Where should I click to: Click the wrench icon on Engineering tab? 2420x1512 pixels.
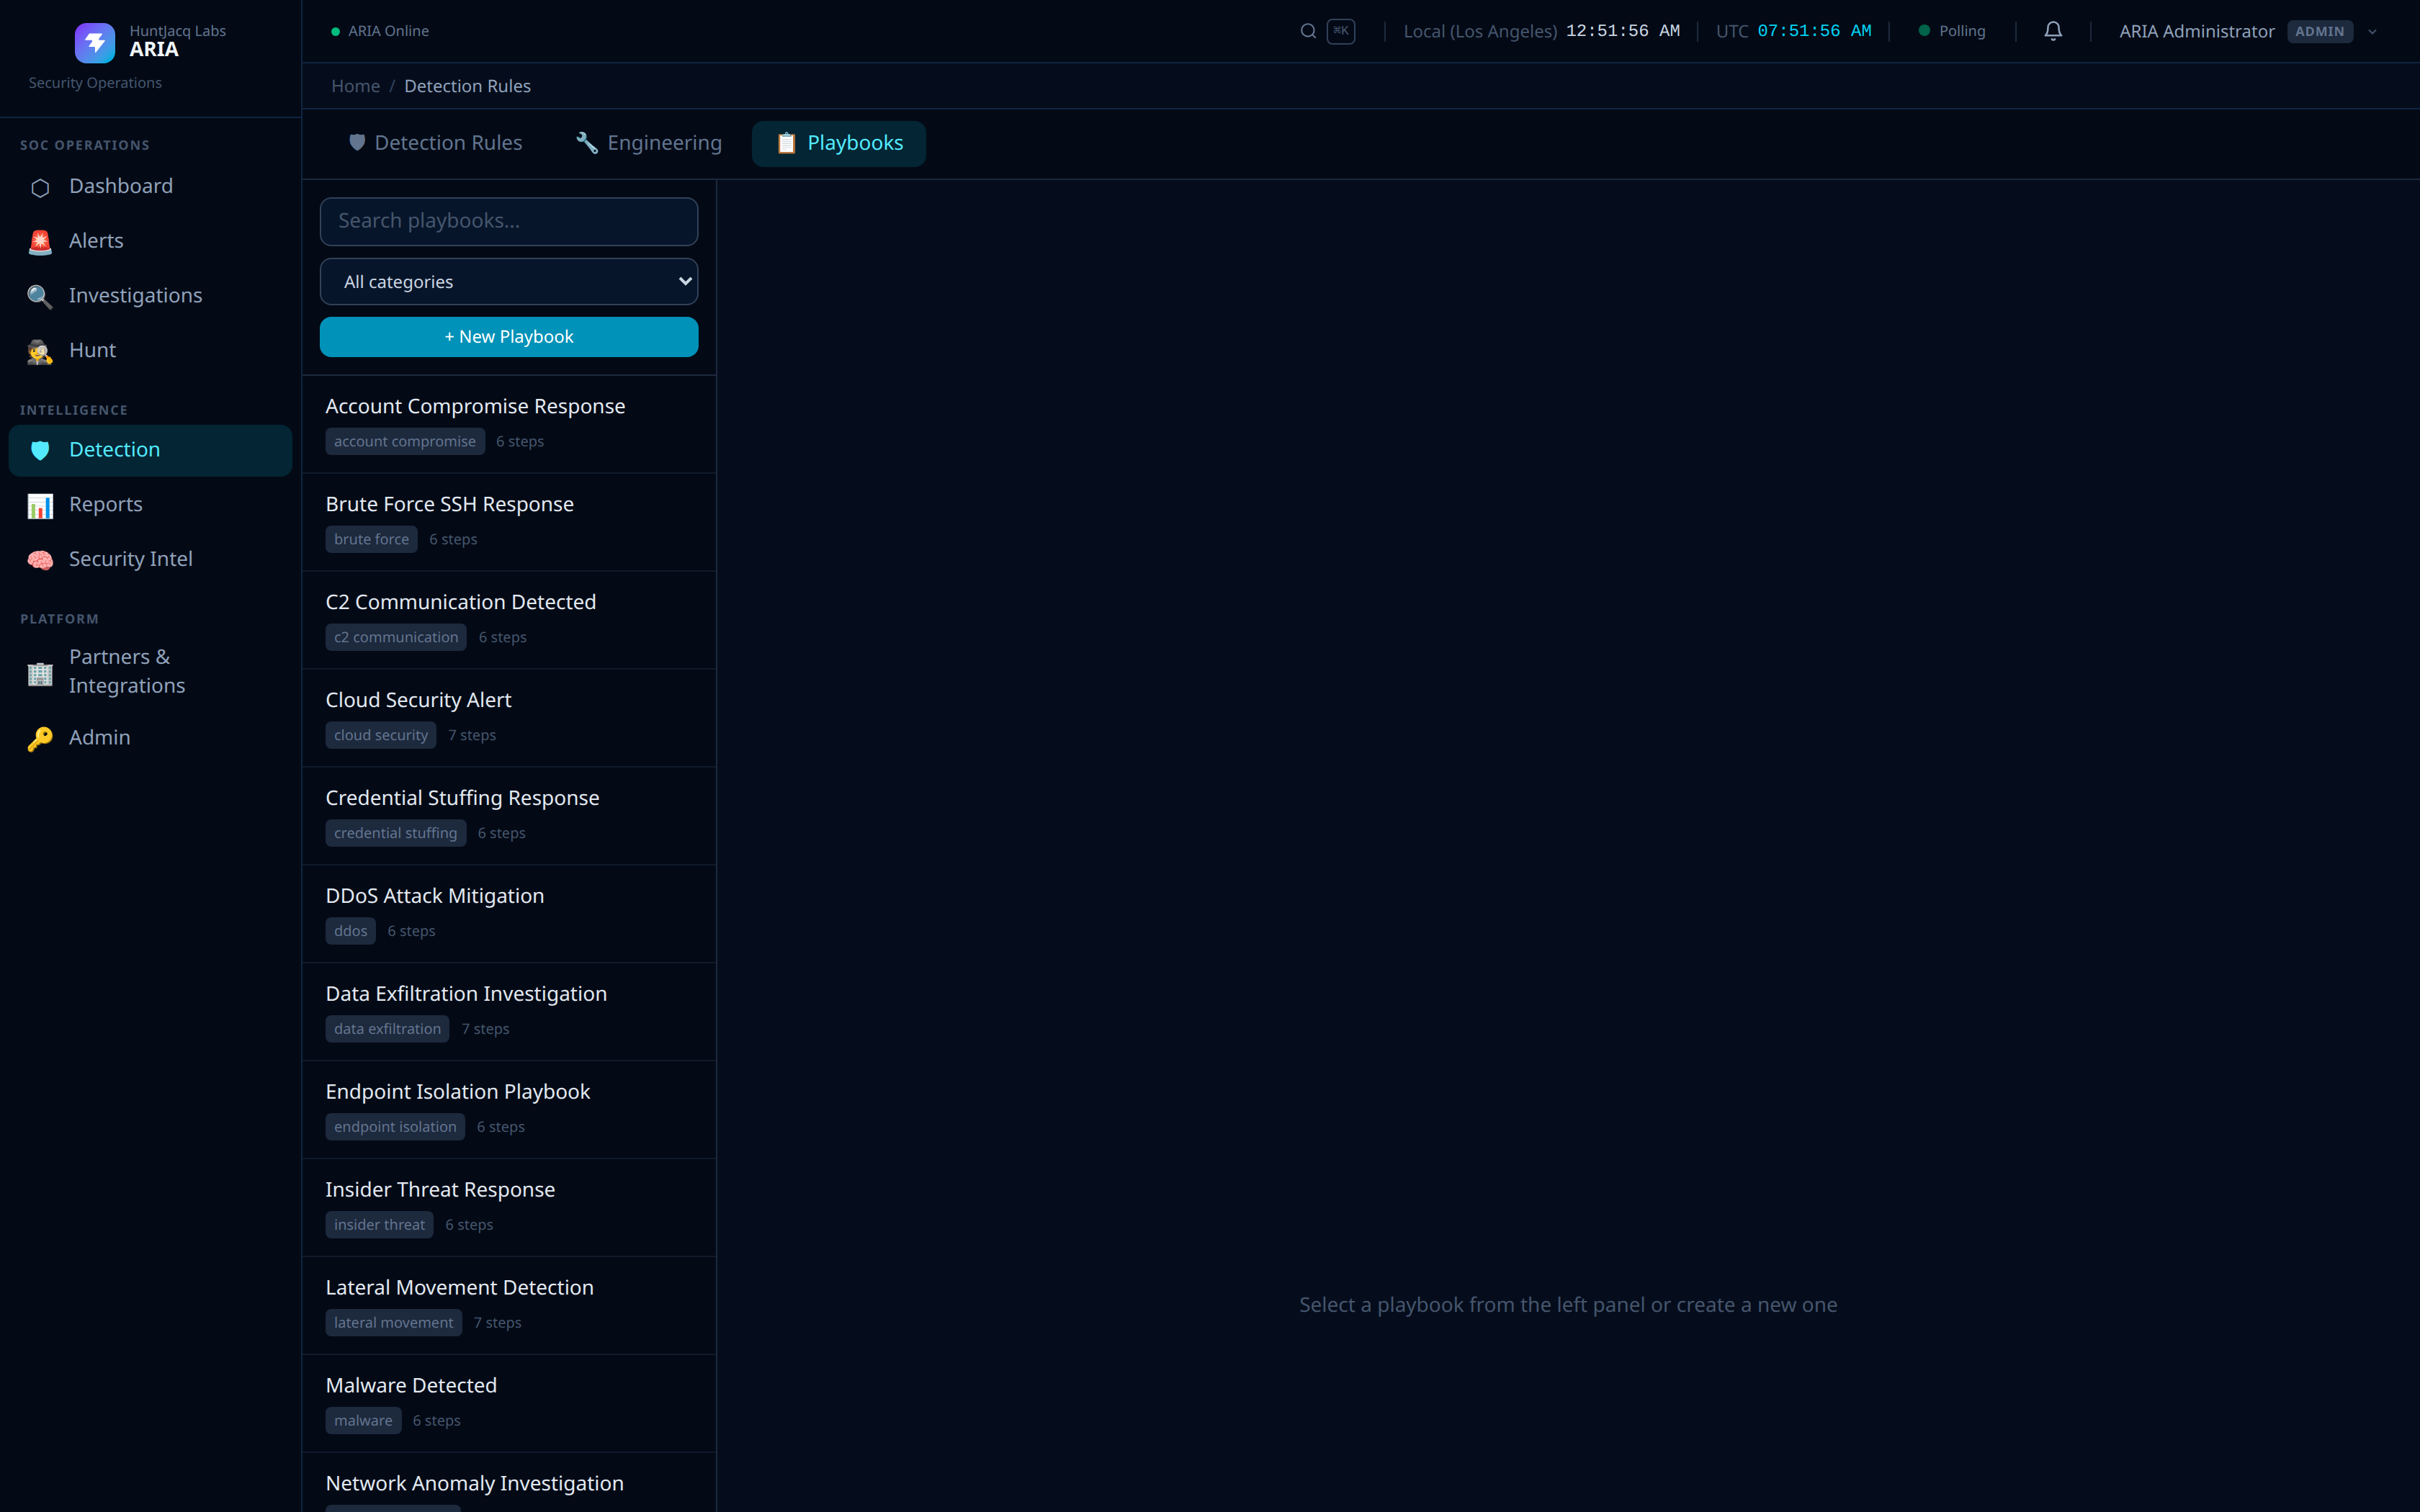click(587, 143)
